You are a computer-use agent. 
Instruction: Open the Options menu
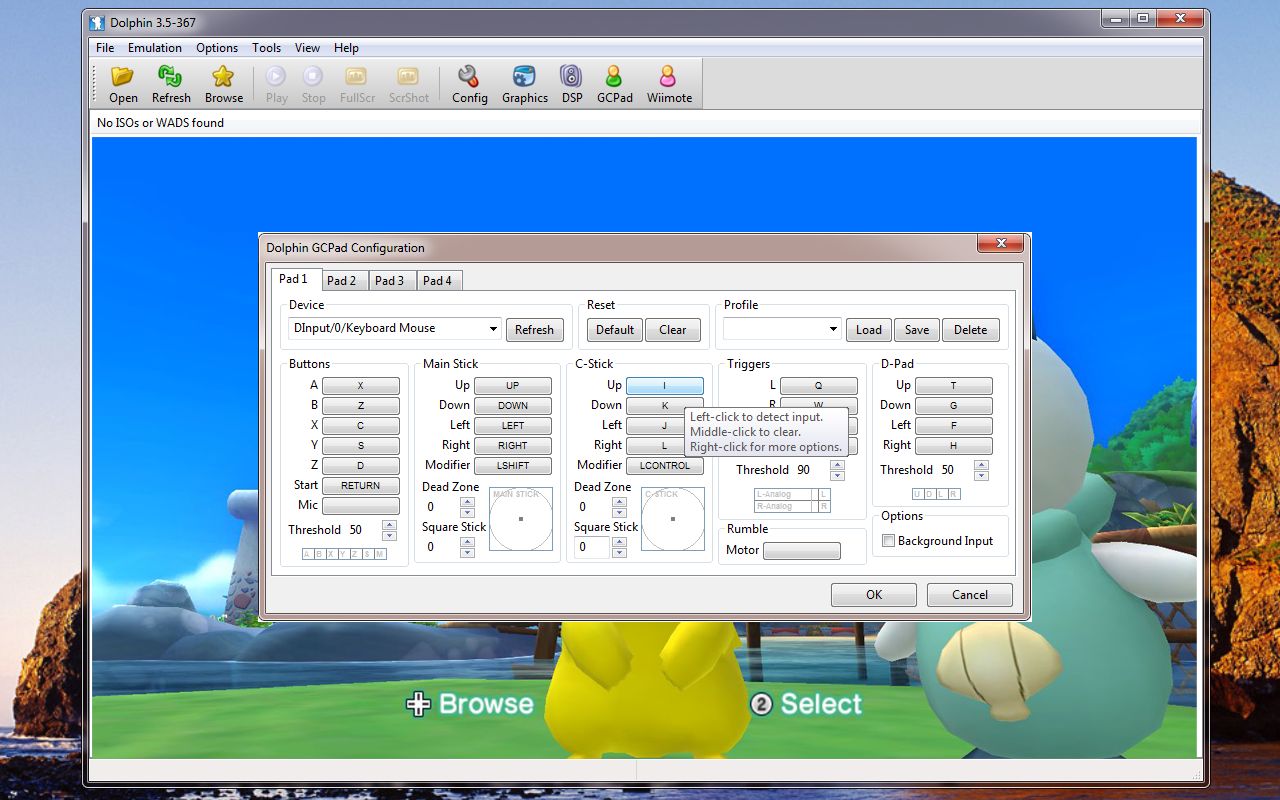(216, 47)
